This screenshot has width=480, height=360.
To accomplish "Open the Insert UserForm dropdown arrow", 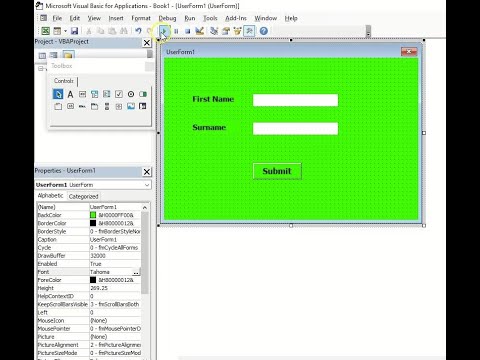I will click(65, 31).
